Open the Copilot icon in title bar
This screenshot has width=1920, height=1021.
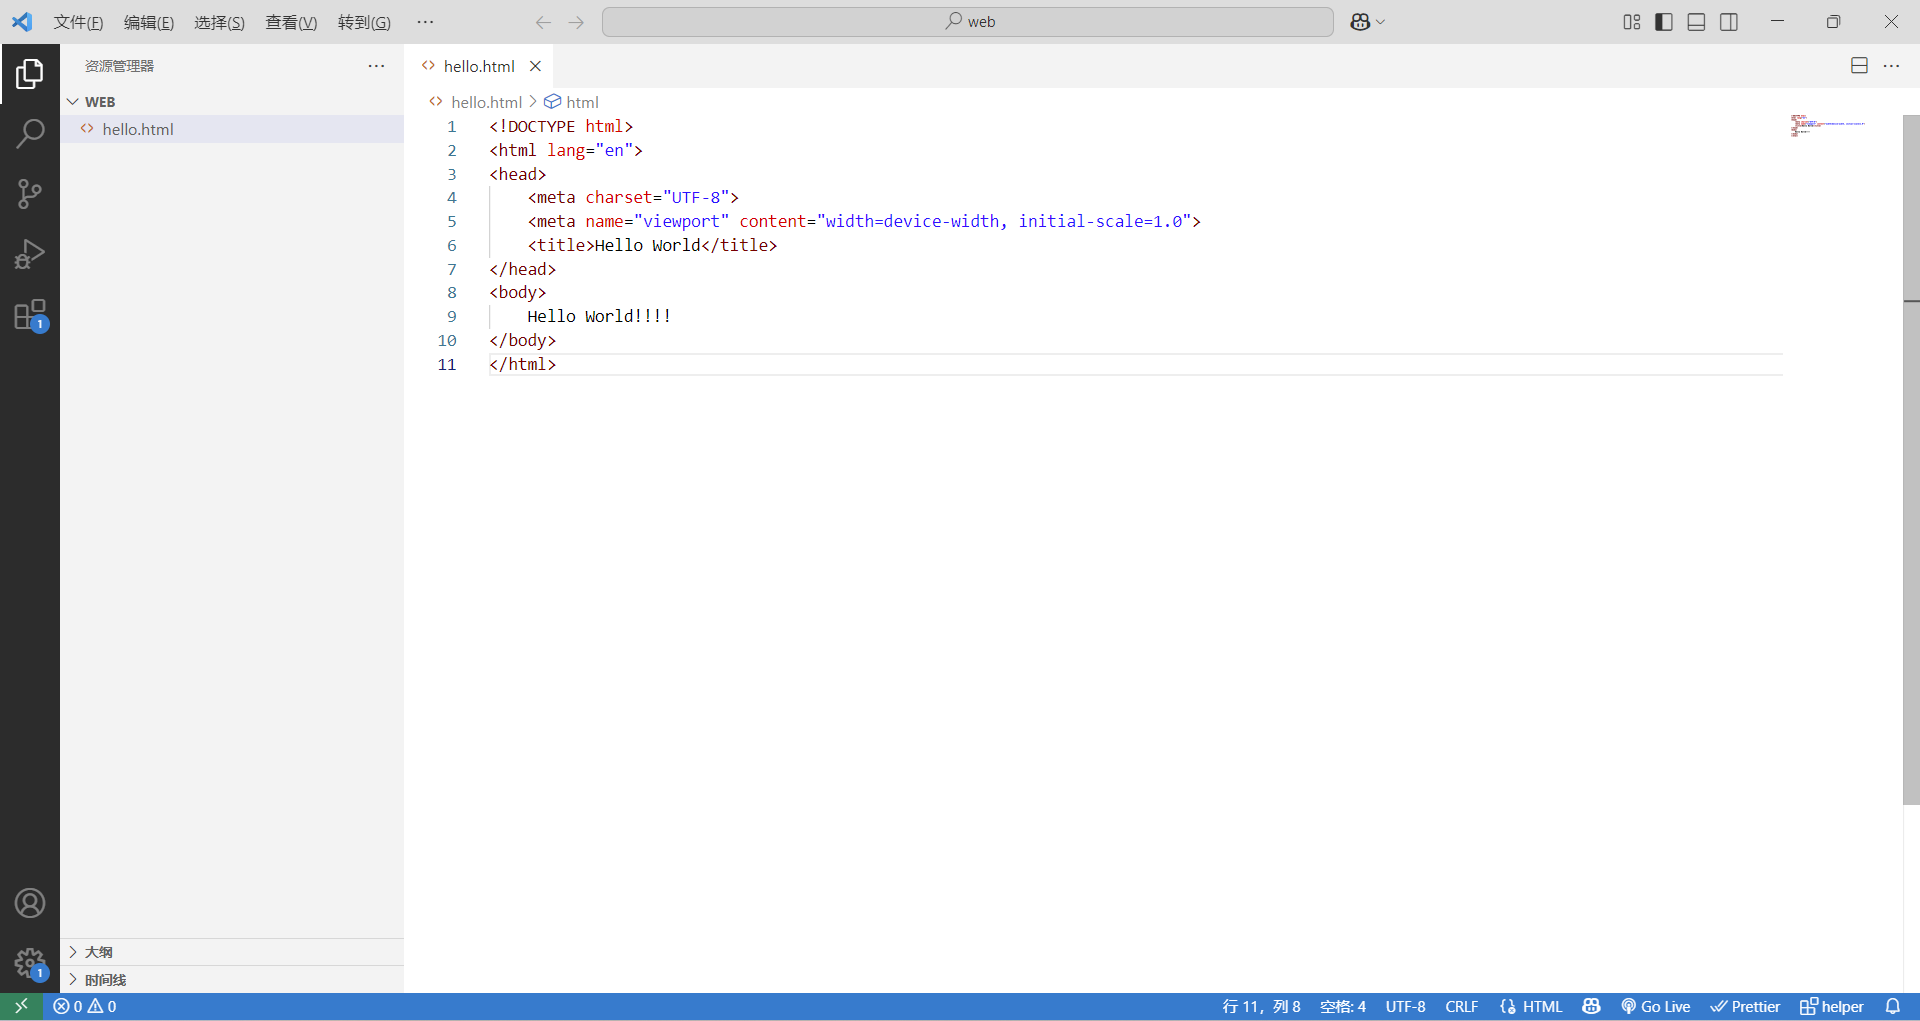pos(1360,22)
